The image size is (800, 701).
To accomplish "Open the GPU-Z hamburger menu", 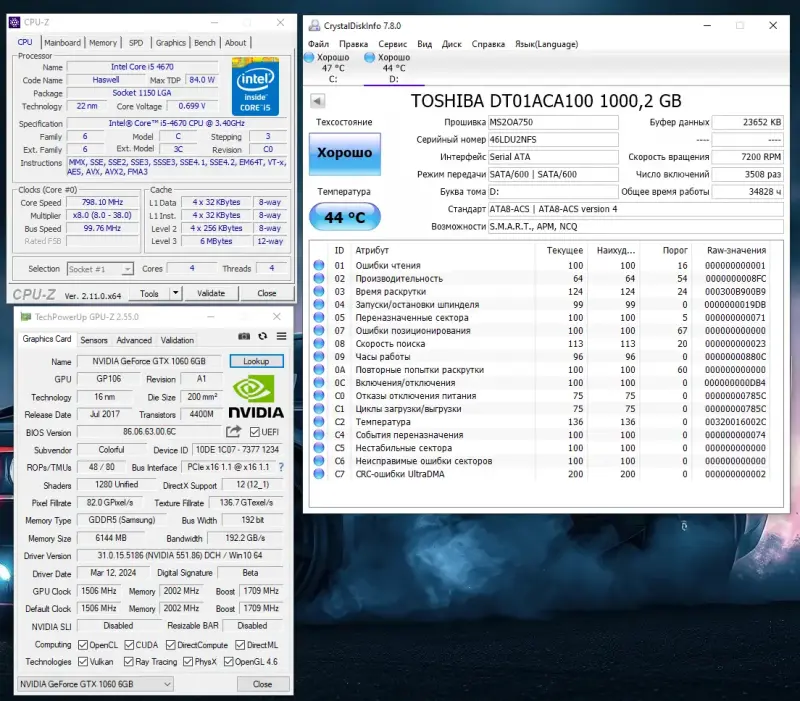I will (x=282, y=336).
